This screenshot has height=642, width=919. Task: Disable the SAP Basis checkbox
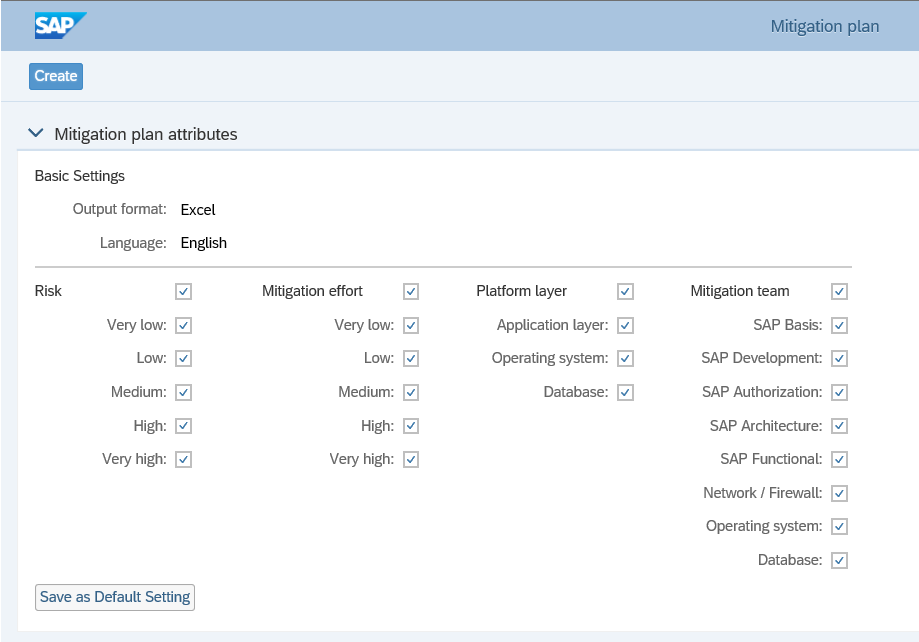[x=839, y=325]
